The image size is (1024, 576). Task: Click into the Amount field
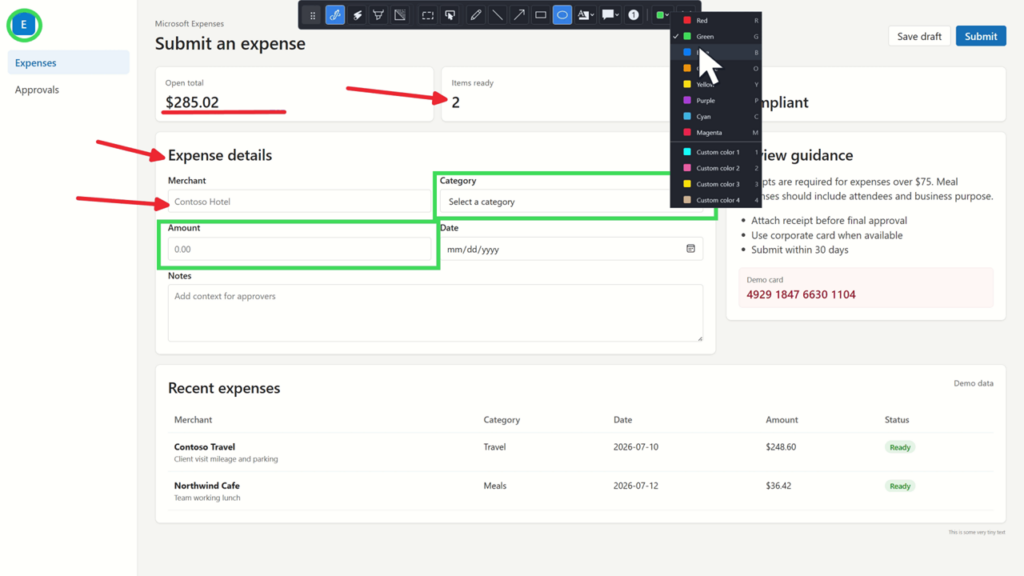(x=299, y=249)
